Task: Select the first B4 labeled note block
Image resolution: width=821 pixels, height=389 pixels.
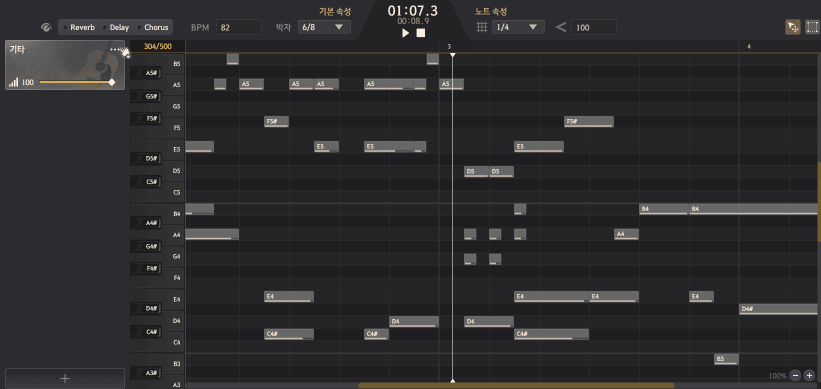Action: point(663,209)
